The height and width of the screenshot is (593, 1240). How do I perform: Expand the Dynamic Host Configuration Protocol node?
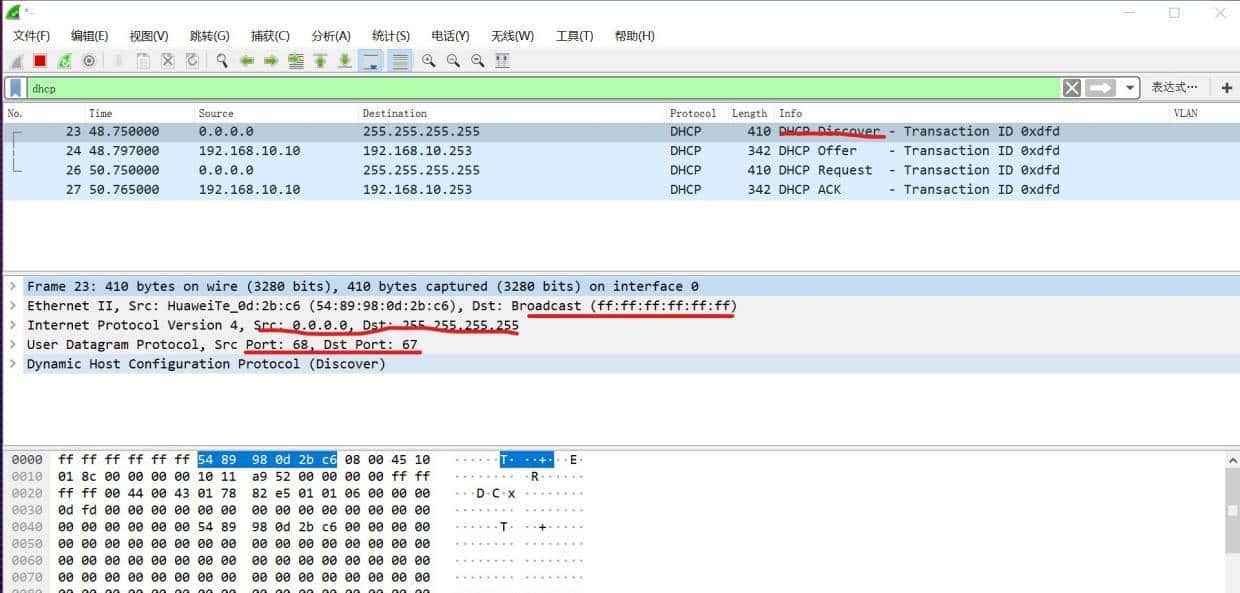pos(11,364)
